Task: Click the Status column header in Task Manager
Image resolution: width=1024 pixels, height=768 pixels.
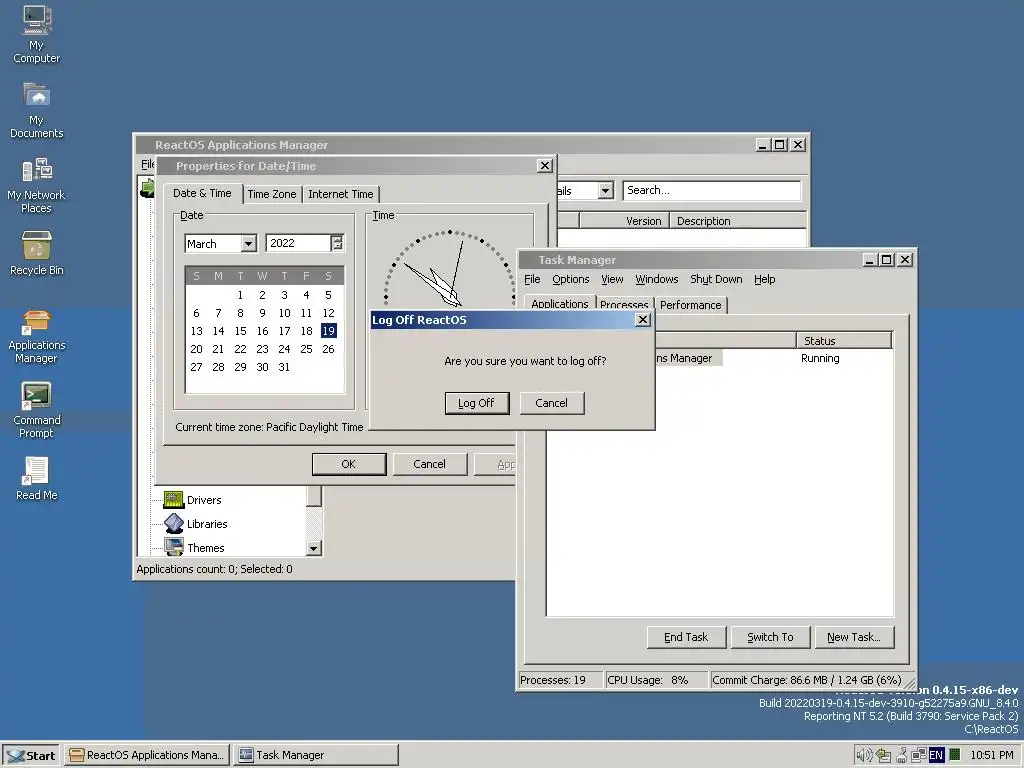Action: 843,340
